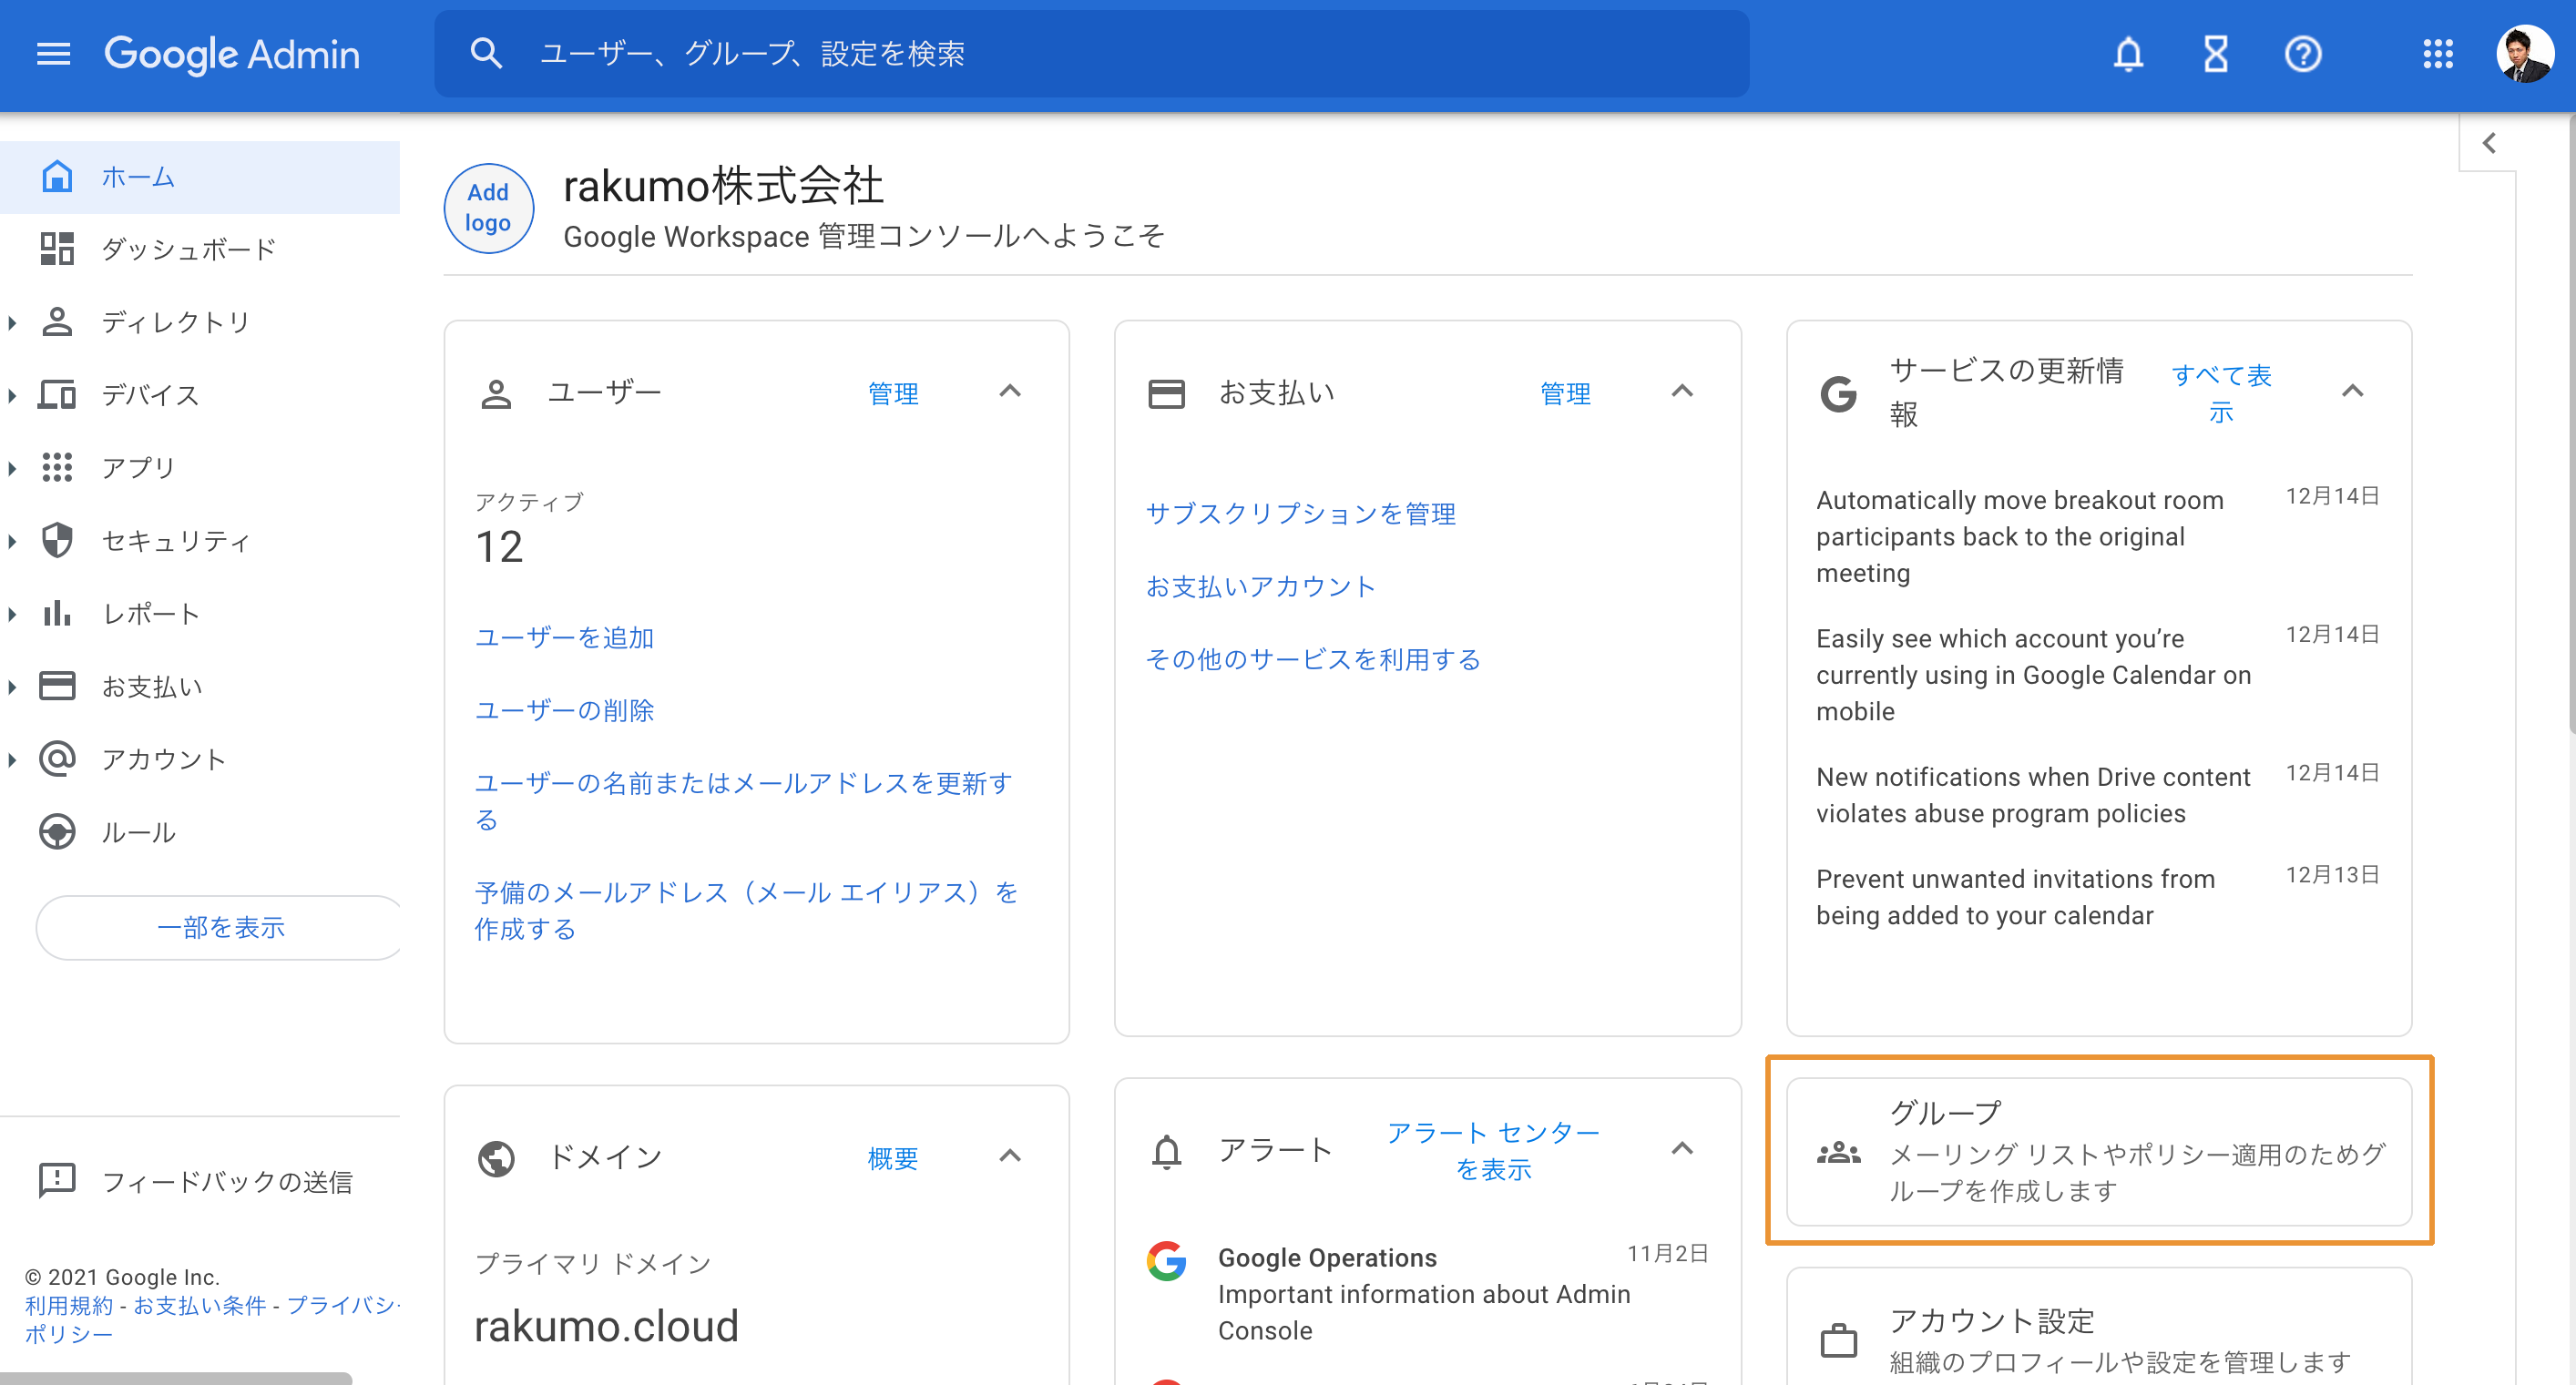Click お支払いアカウント link
Image resolution: width=2576 pixels, height=1385 pixels.
[x=1260, y=586]
